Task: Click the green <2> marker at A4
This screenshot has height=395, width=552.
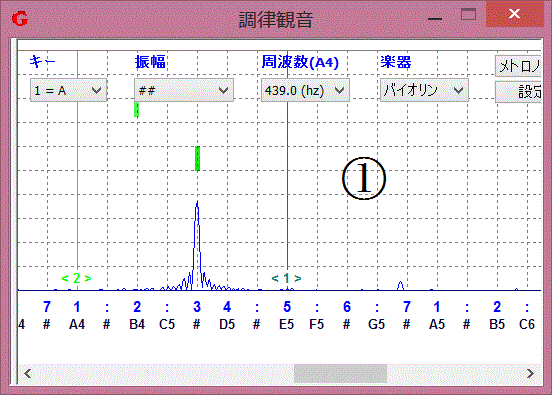Action: [76, 278]
